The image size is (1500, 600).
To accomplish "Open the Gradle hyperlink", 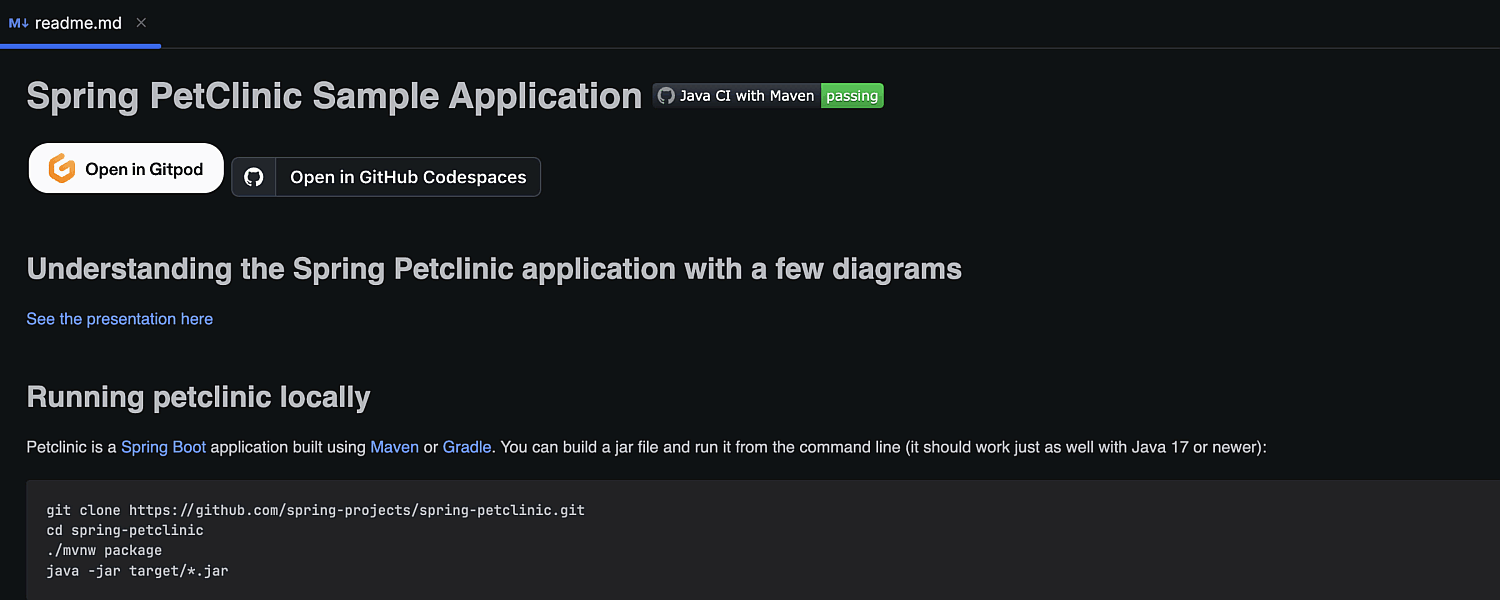I will (467, 447).
